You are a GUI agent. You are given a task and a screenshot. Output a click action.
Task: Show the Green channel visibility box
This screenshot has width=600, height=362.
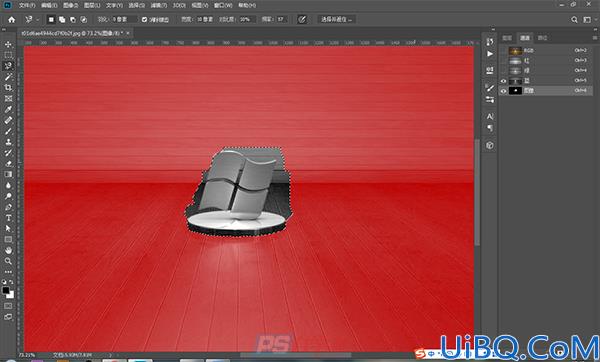(504, 71)
